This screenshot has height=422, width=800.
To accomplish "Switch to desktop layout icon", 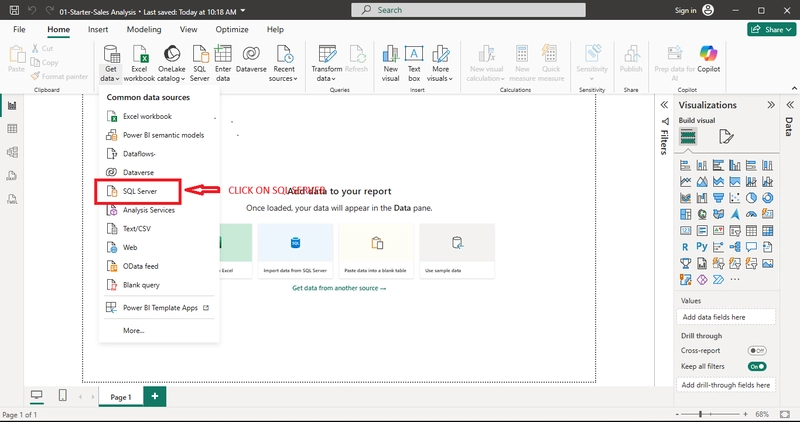I will pyautogui.click(x=37, y=395).
